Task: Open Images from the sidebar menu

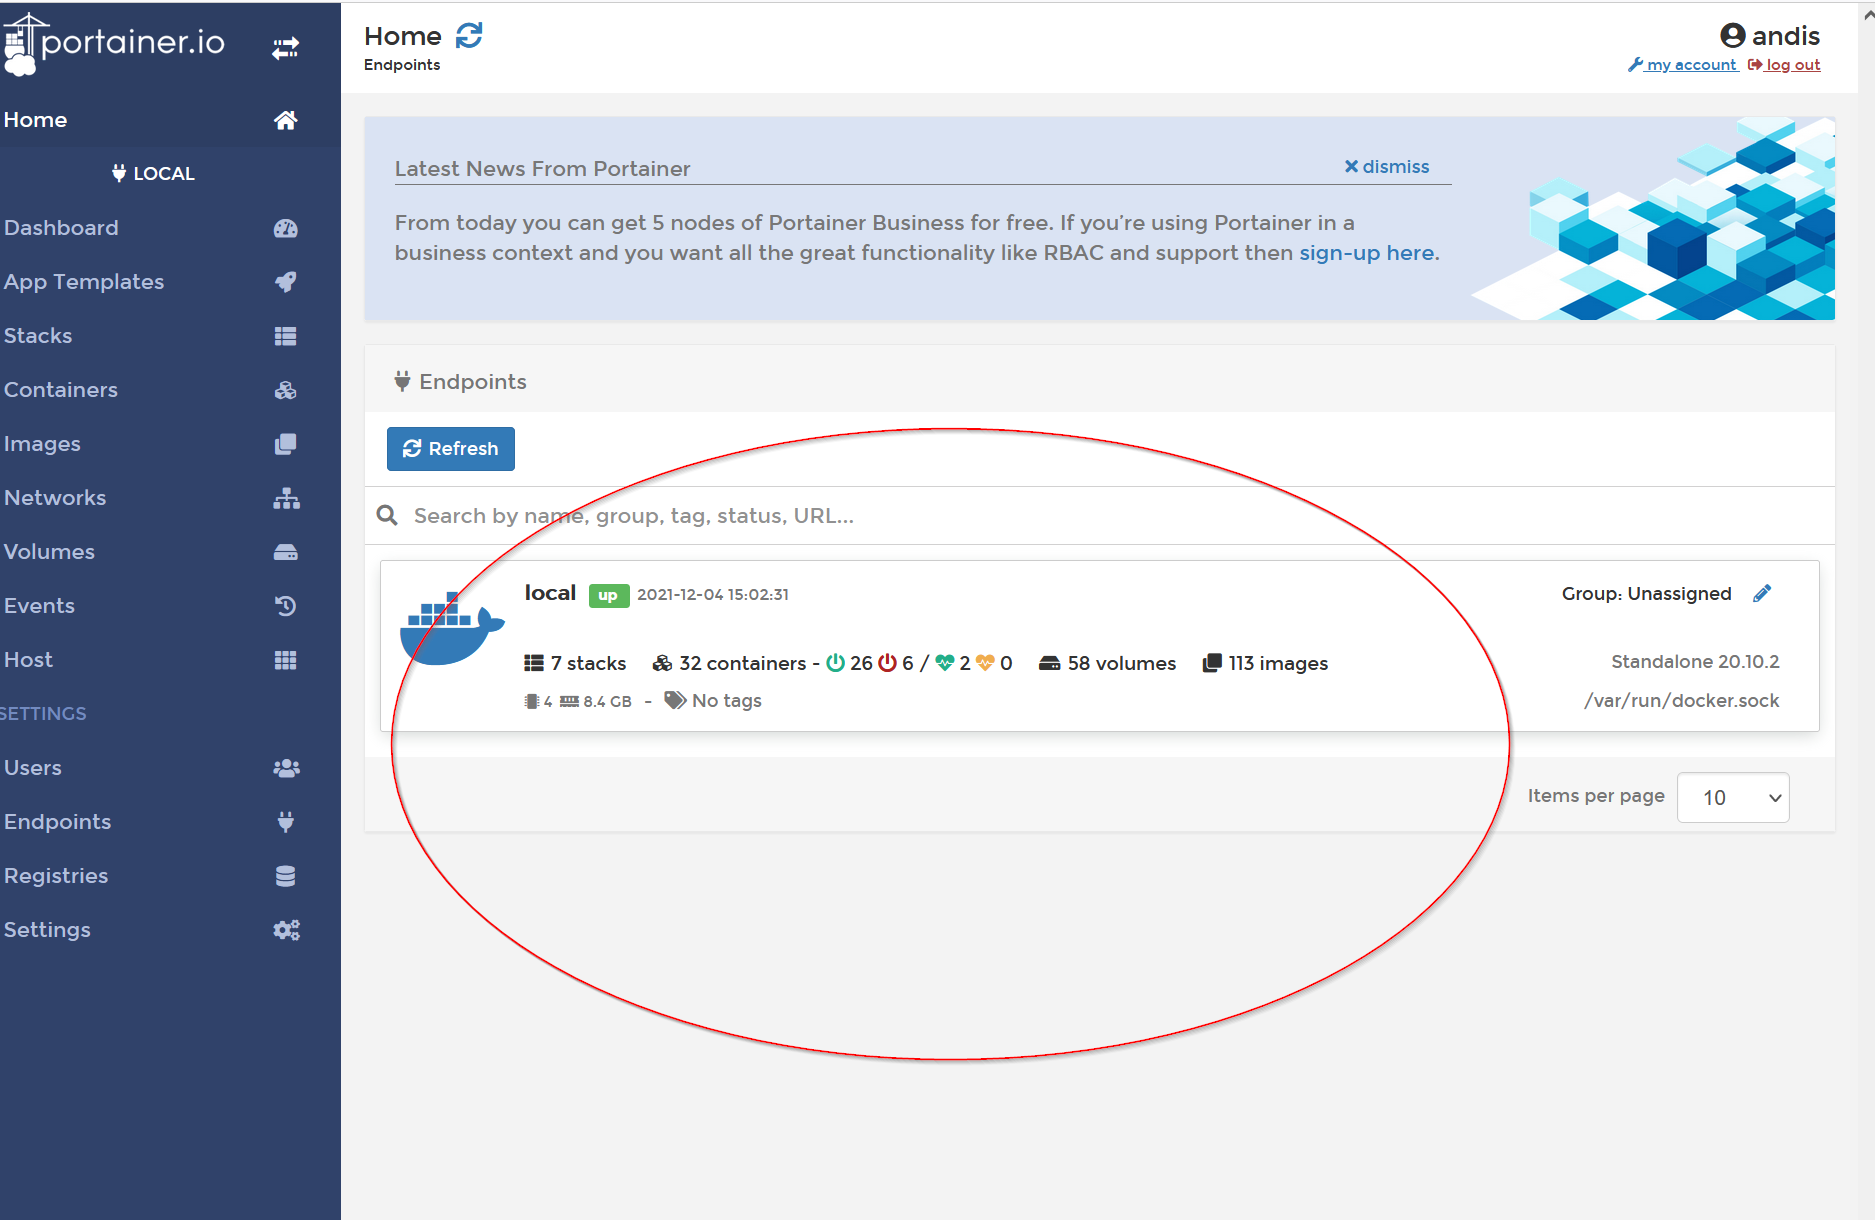Action: (x=42, y=444)
